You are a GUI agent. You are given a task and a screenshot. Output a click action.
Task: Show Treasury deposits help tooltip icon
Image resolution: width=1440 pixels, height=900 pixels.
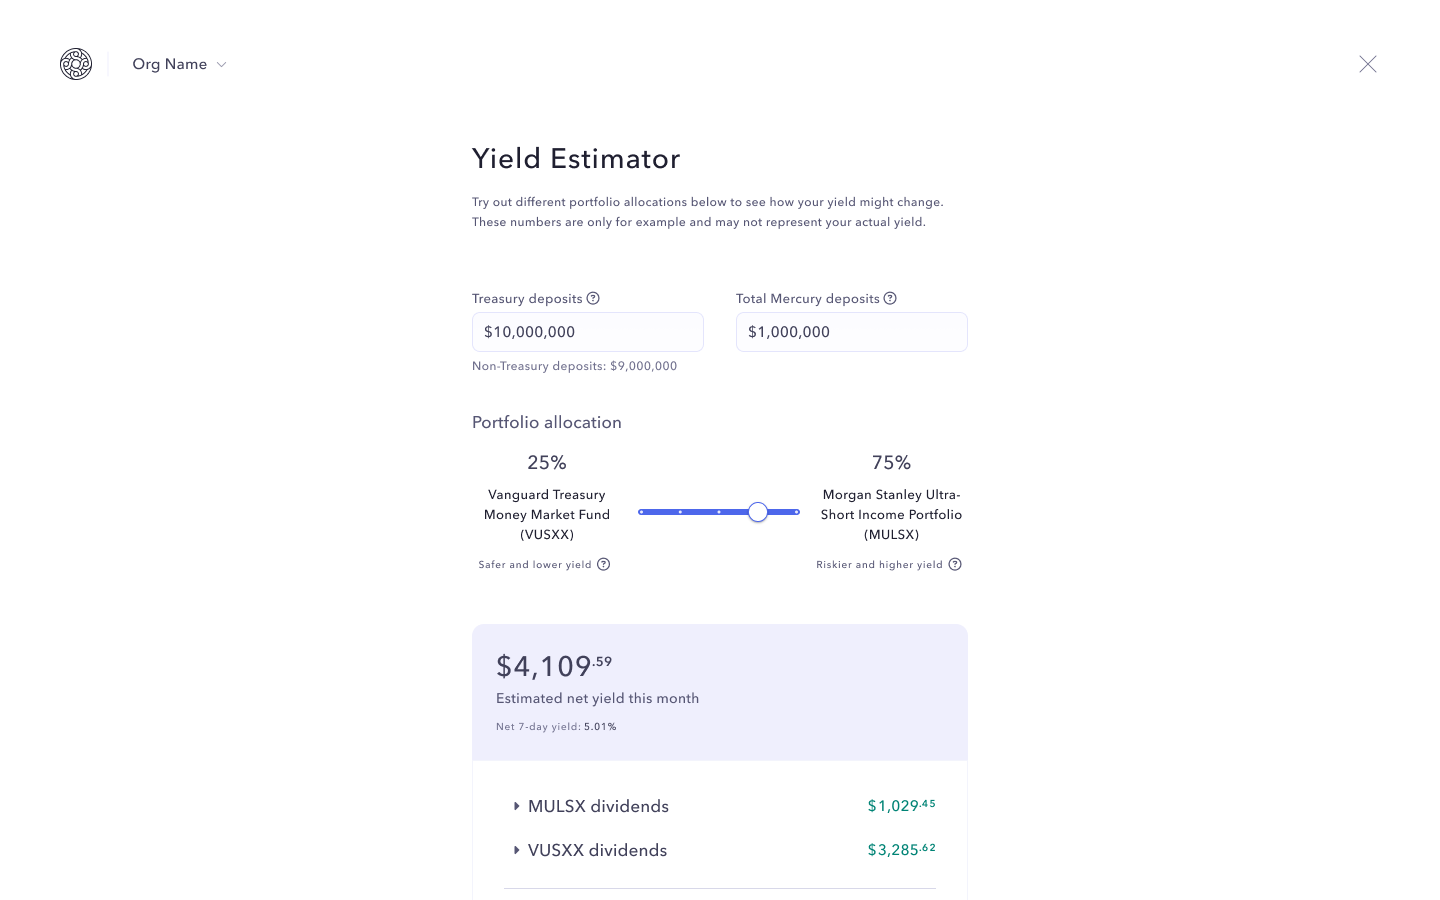[593, 298]
